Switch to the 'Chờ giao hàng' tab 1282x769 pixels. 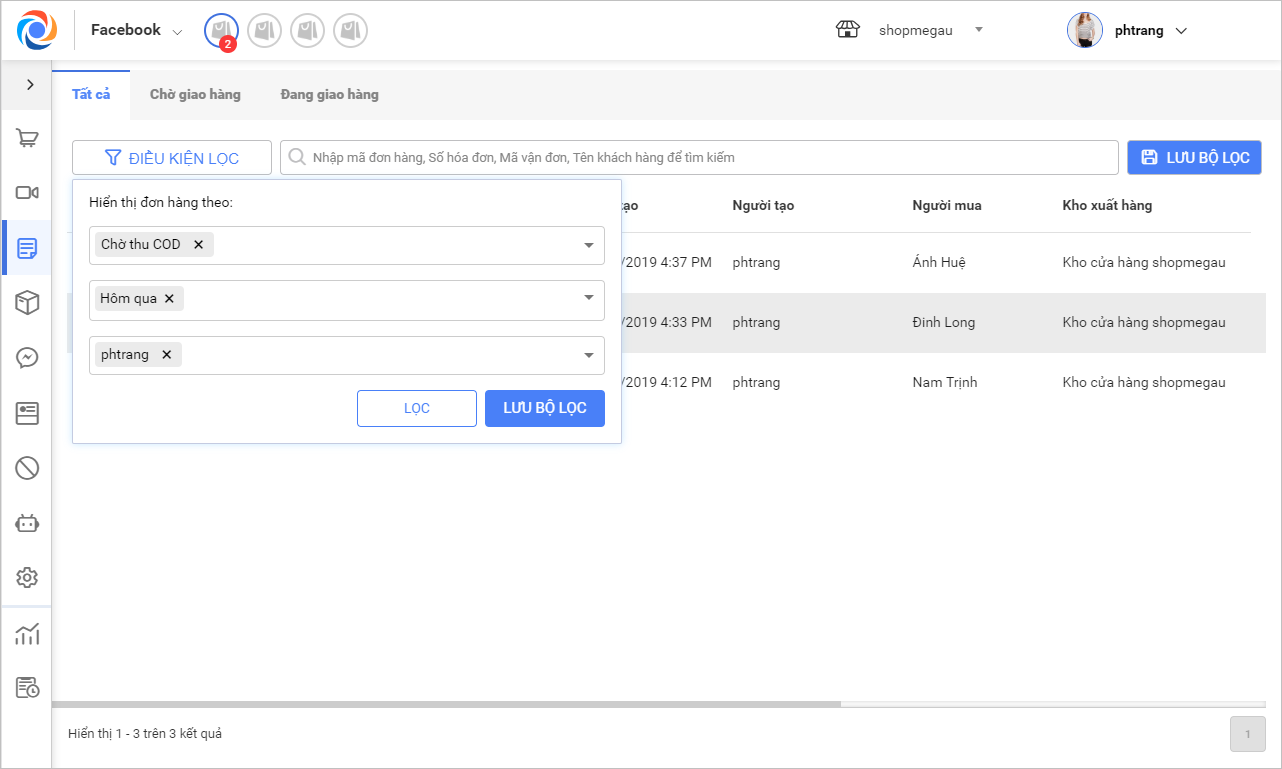[x=195, y=95]
